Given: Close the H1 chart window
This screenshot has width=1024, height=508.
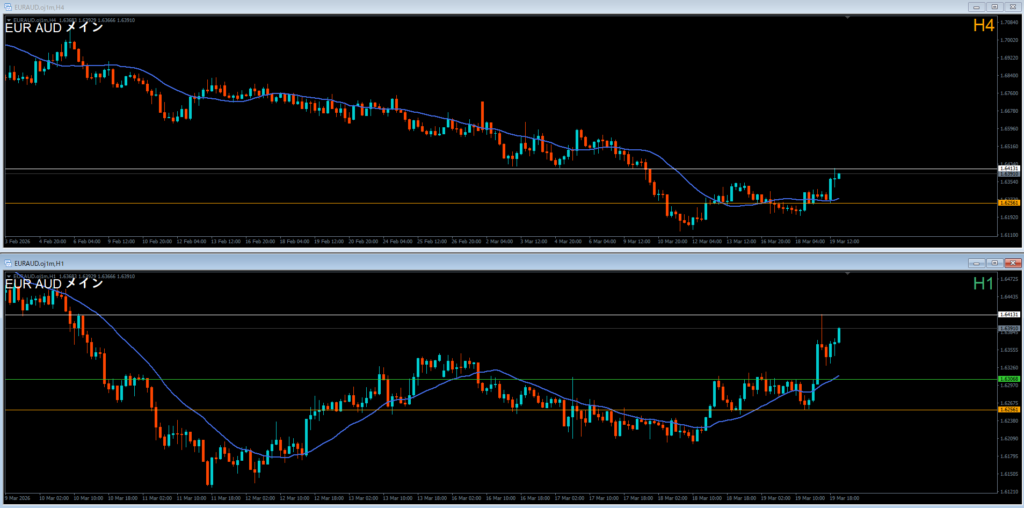Looking at the screenshot, I should pos(1011,262).
